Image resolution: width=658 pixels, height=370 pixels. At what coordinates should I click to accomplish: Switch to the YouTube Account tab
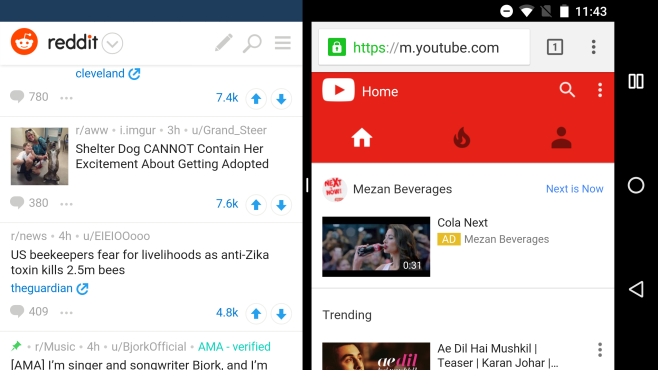pyautogui.click(x=561, y=138)
